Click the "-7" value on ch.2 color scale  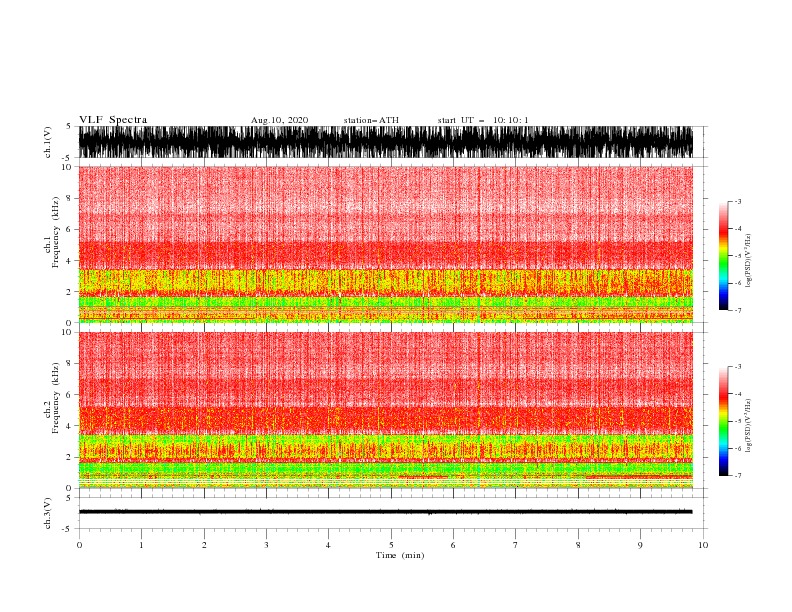click(738, 476)
